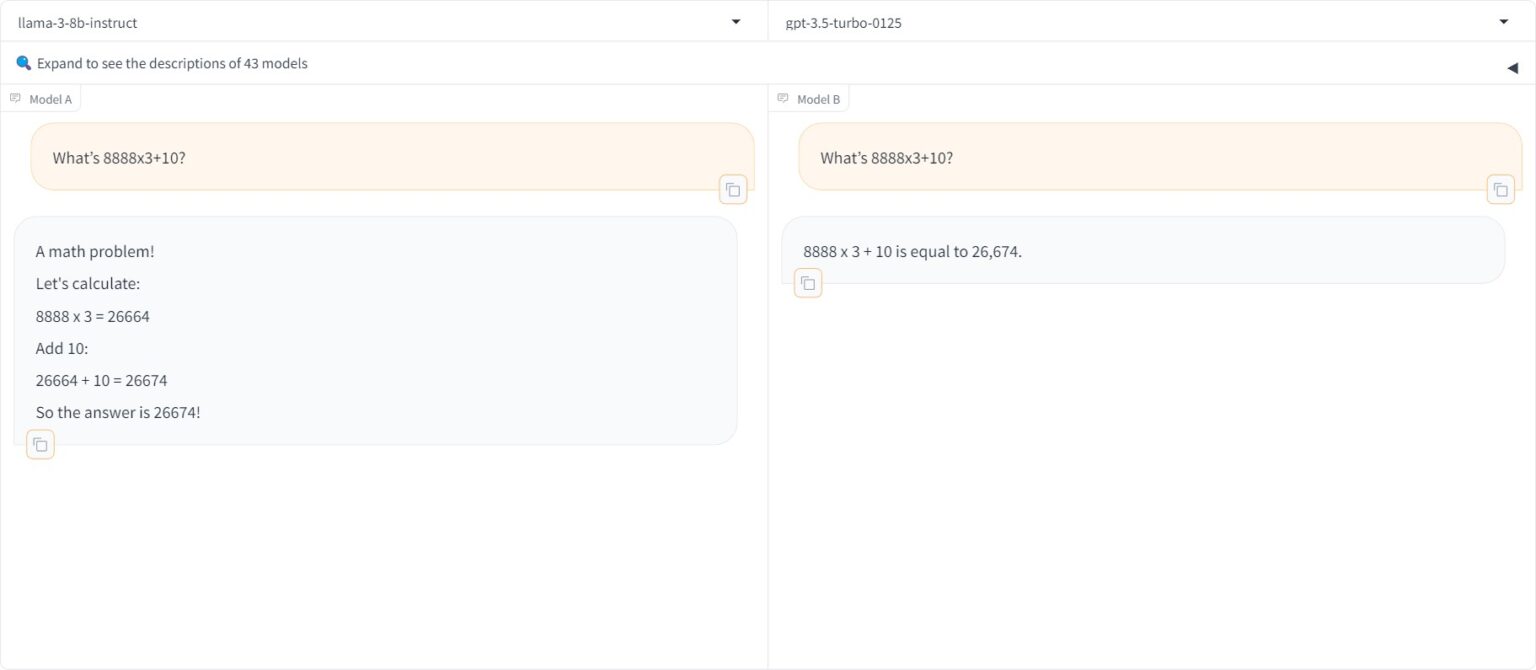This screenshot has width=1536, height=670.
Task: Copy Model A's user prompt message
Action: tap(733, 189)
